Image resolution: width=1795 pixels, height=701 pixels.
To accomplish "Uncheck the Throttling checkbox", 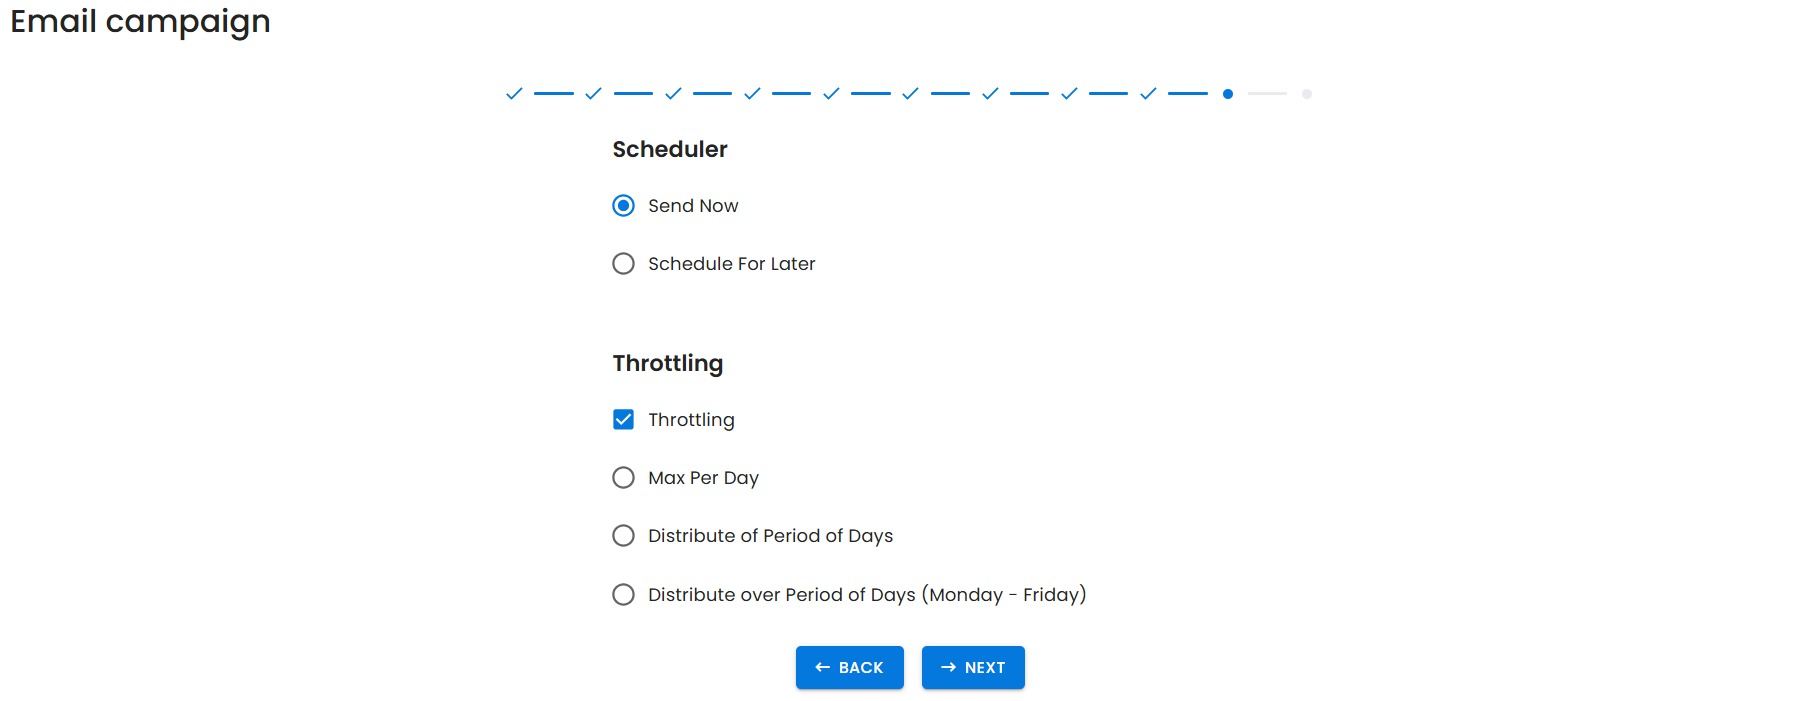I will point(624,420).
